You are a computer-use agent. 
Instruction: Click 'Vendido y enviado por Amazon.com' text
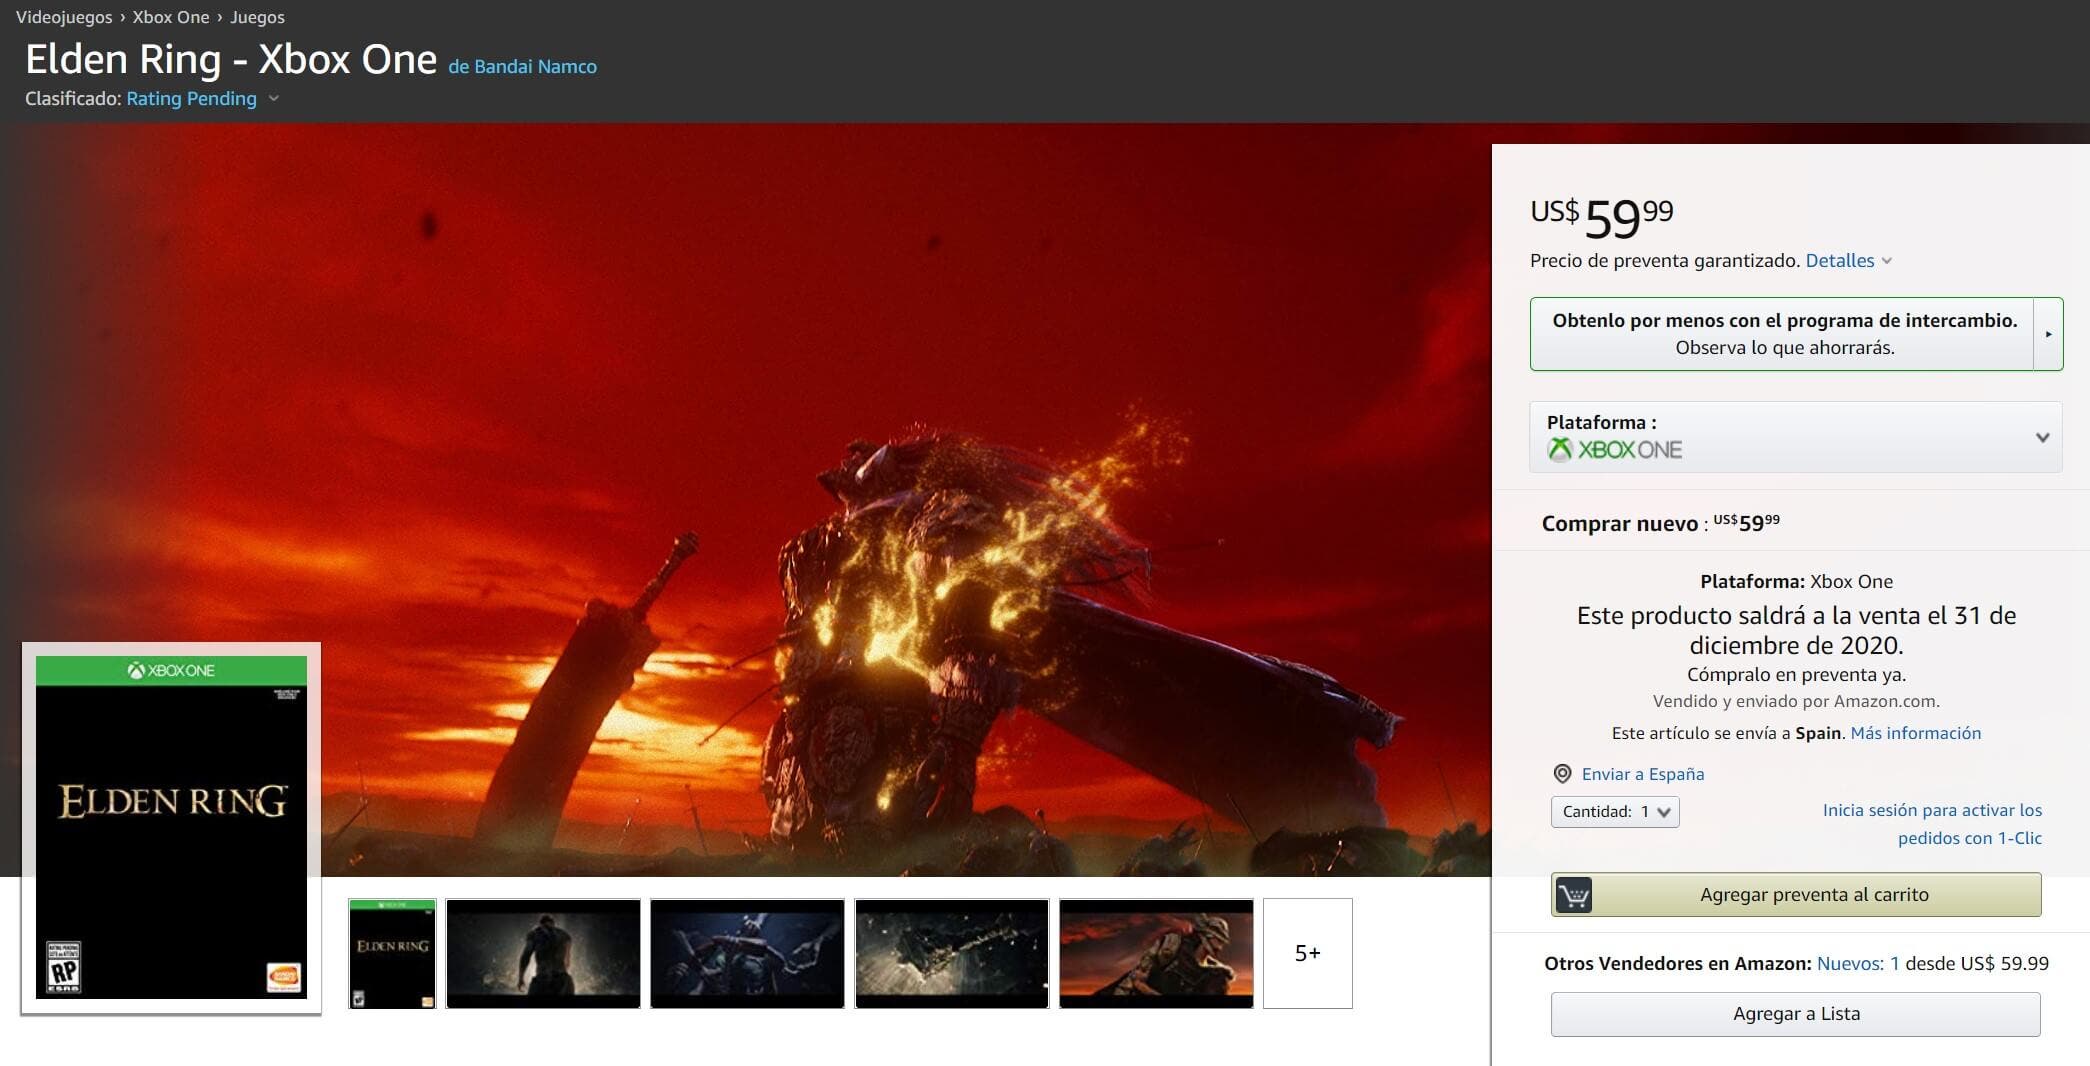coord(1796,701)
